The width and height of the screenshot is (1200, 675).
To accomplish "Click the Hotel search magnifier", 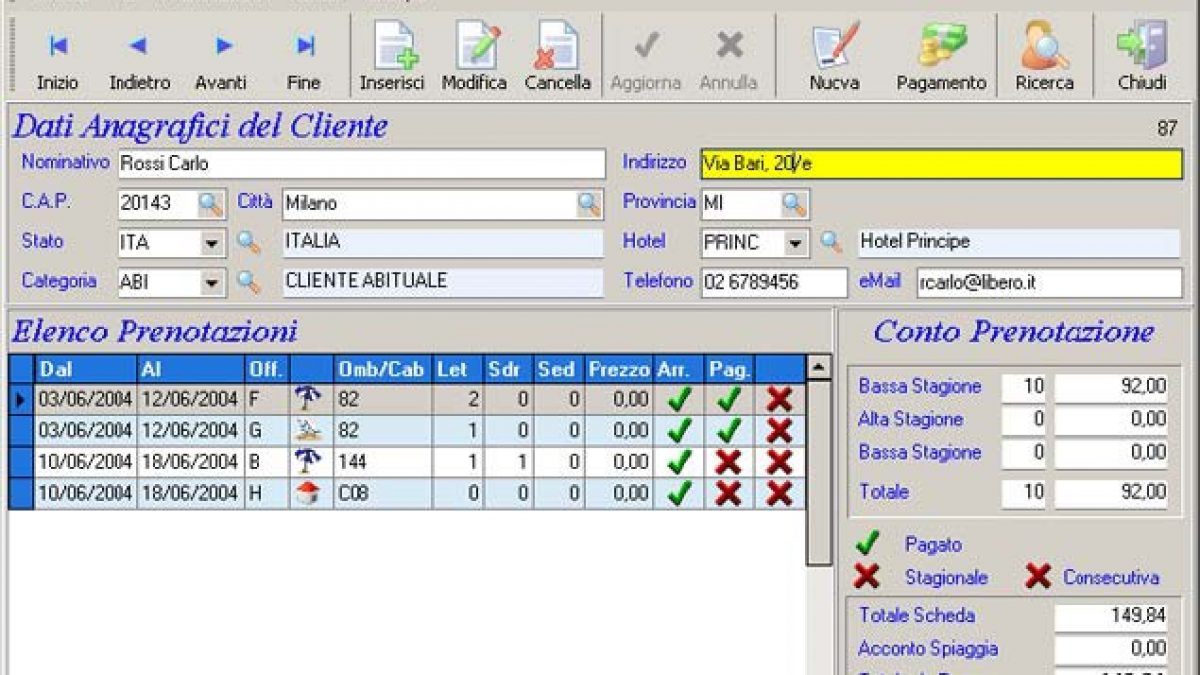I will (831, 242).
